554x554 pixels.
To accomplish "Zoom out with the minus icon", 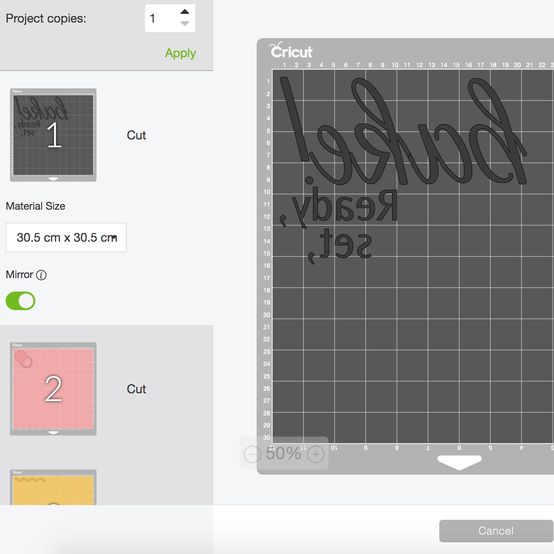I will [252, 454].
